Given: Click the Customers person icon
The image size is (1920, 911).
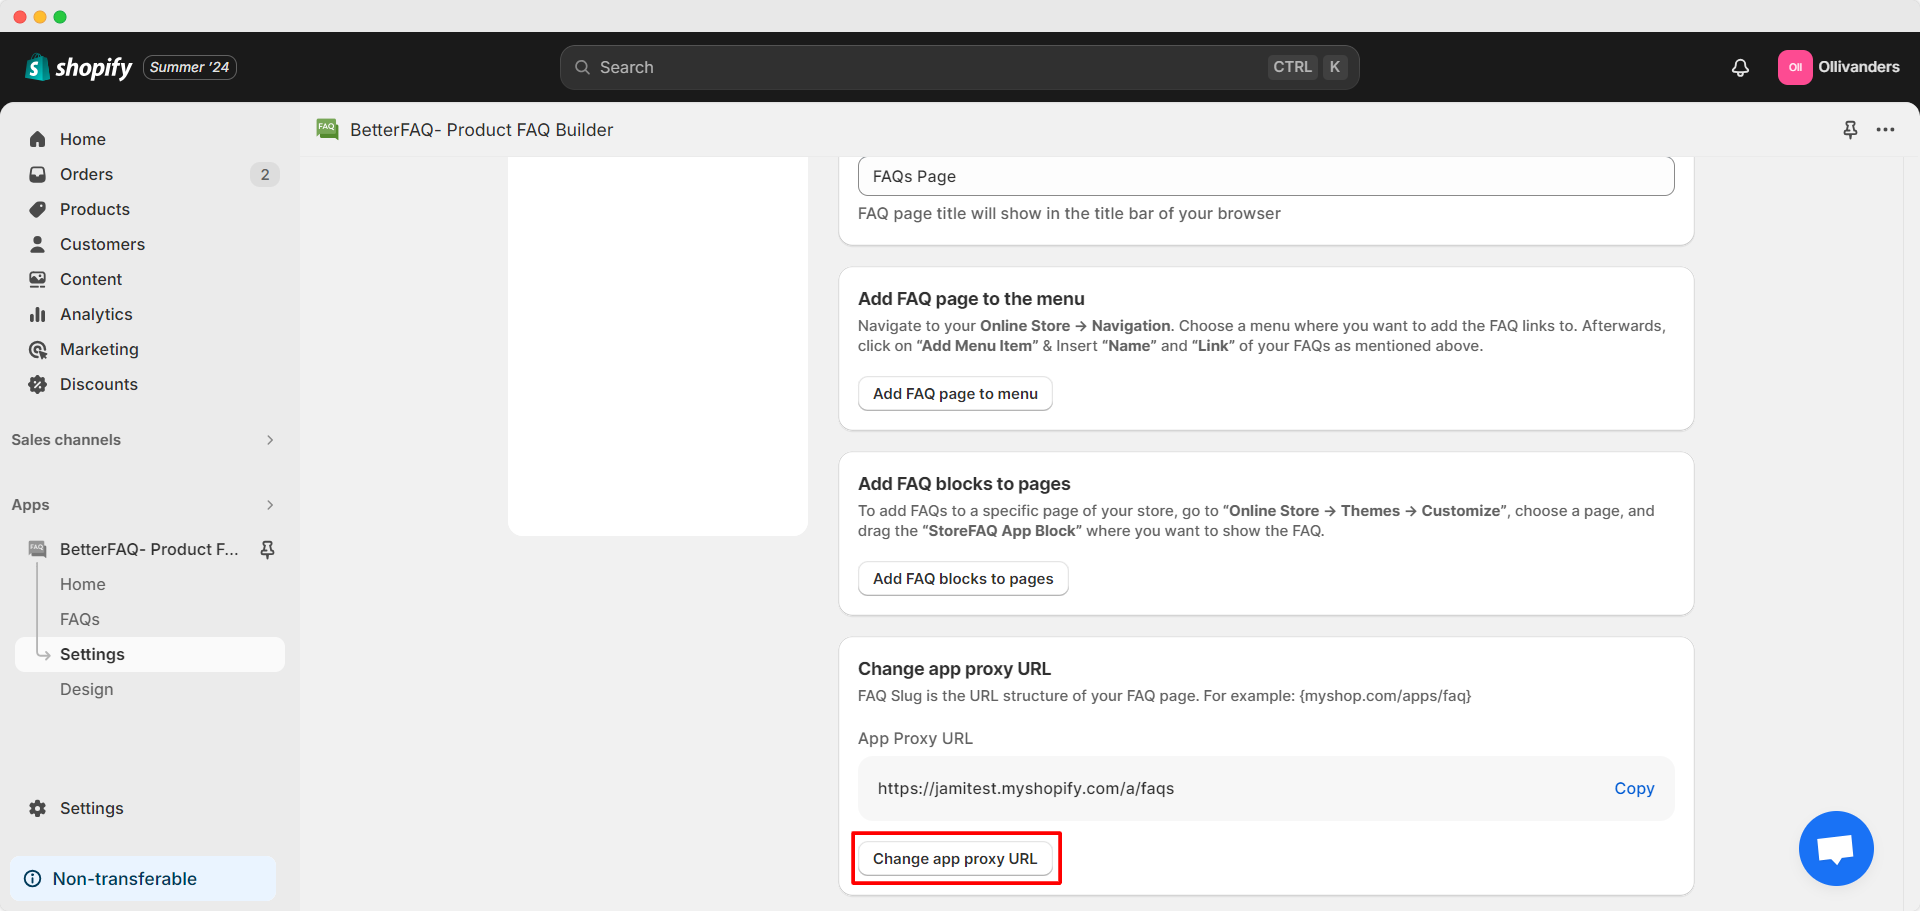Looking at the screenshot, I should [x=38, y=244].
